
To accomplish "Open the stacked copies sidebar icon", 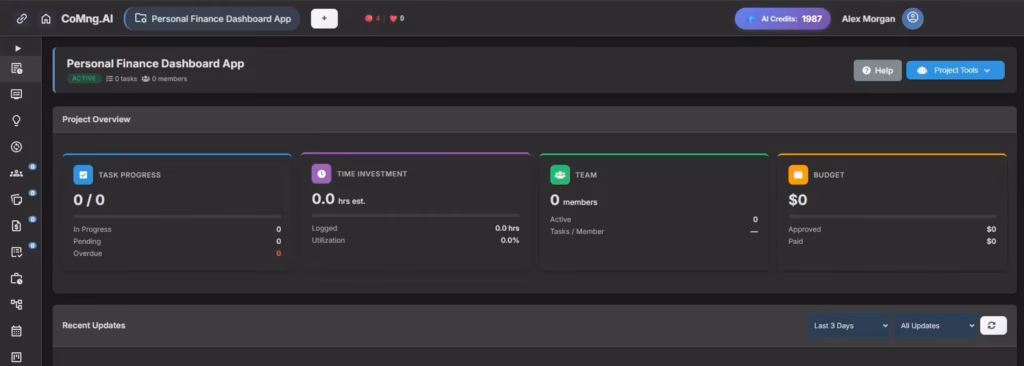I will click(17, 199).
